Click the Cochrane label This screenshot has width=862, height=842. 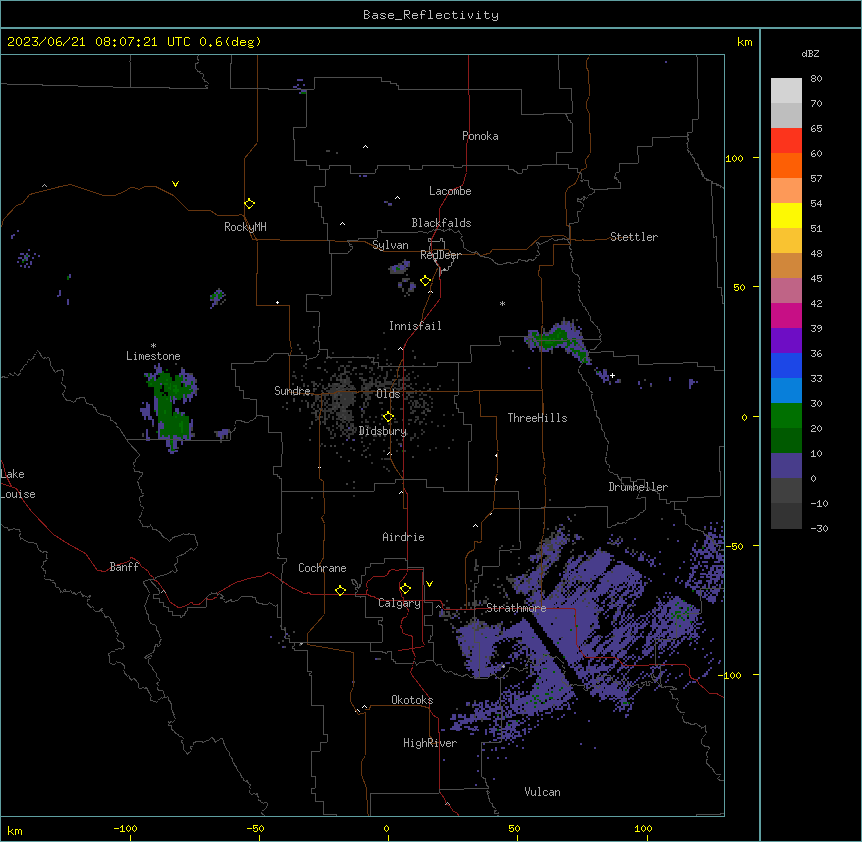click(x=322, y=568)
